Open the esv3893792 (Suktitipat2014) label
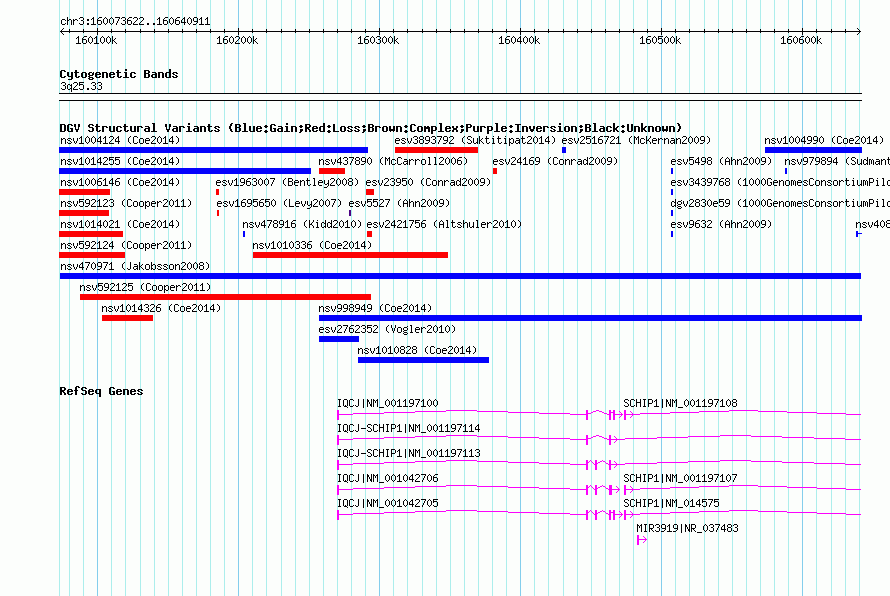This screenshot has height=596, width=890. pos(475,140)
